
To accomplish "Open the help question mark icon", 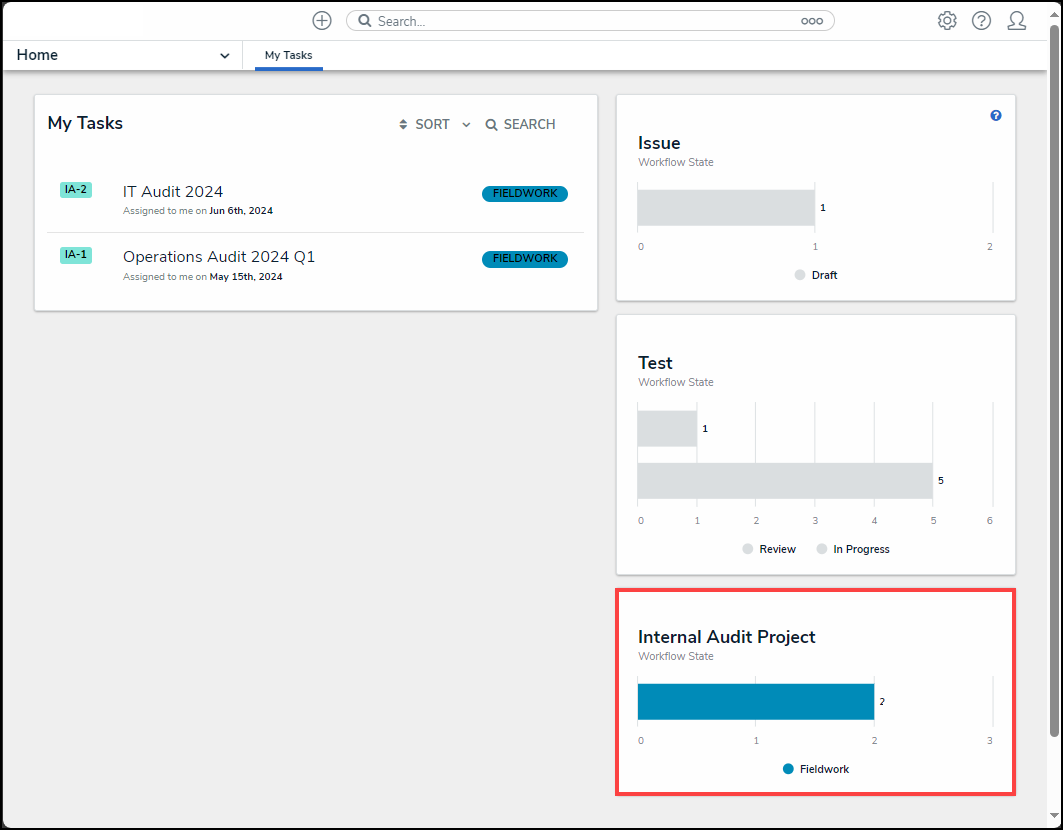I will click(981, 21).
